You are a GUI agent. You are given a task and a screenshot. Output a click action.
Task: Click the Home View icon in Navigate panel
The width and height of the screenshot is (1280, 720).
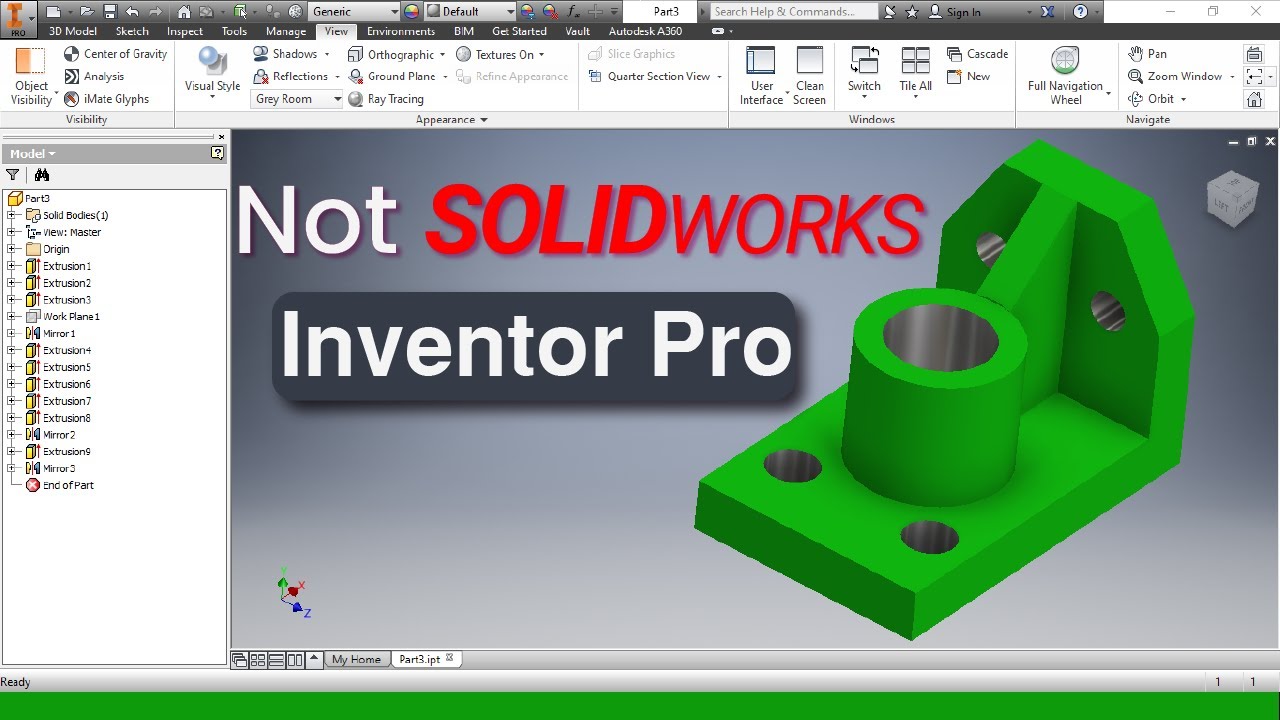tap(1254, 99)
